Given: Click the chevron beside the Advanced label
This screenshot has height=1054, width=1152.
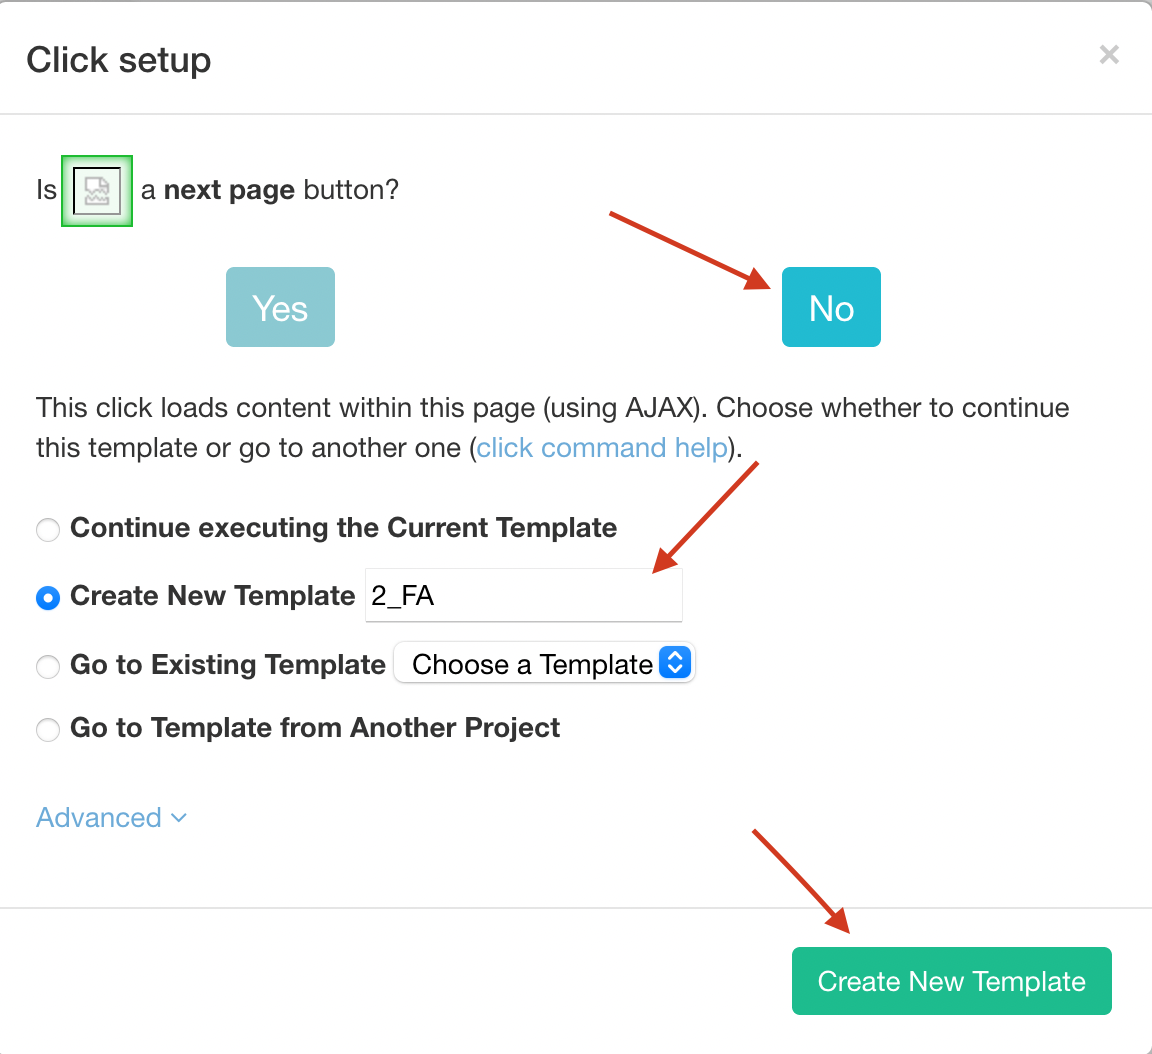Looking at the screenshot, I should click(x=179, y=818).
